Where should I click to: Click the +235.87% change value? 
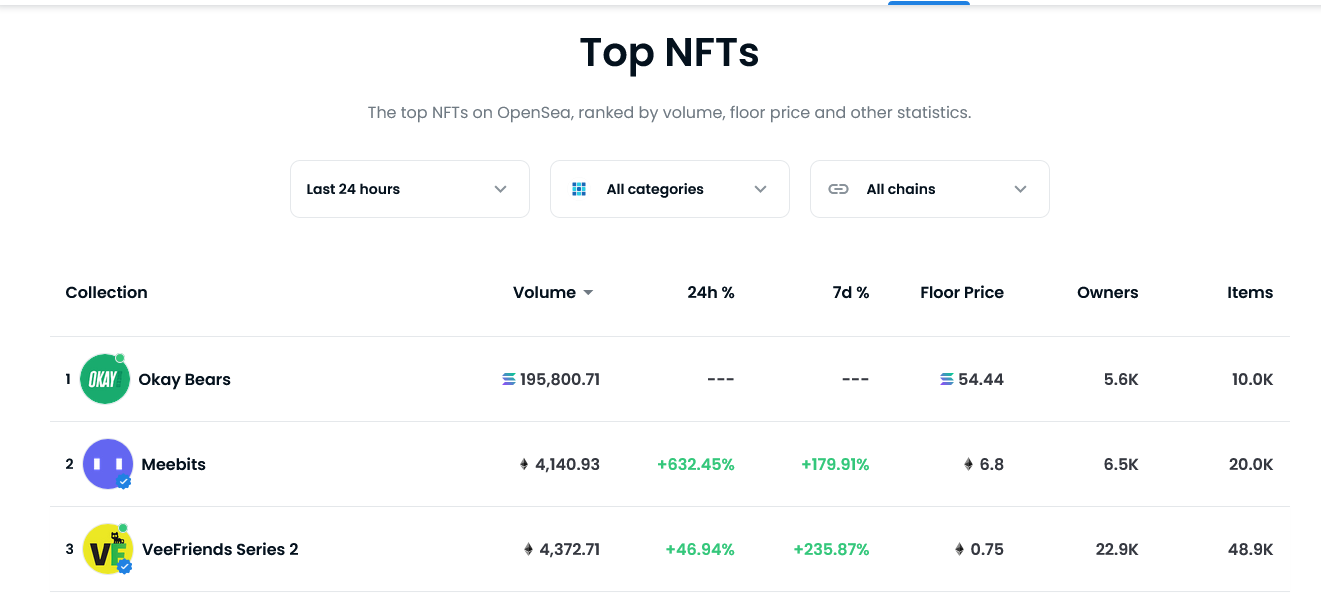[831, 549]
